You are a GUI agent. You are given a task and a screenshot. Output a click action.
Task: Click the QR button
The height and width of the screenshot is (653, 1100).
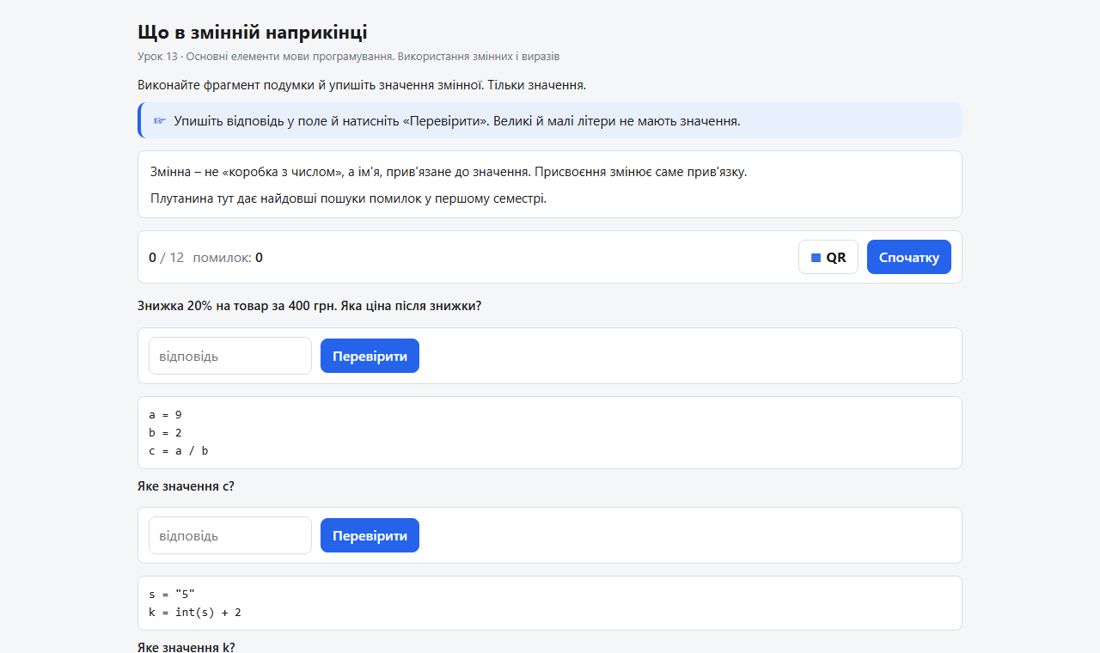(828, 257)
